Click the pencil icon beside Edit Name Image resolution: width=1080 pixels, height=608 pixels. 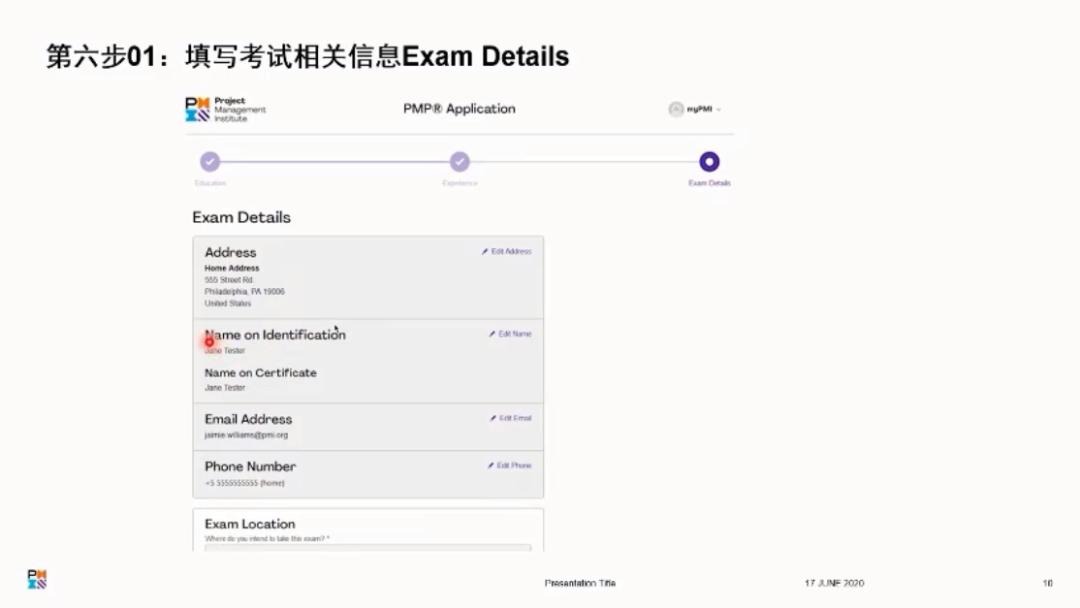(x=491, y=334)
